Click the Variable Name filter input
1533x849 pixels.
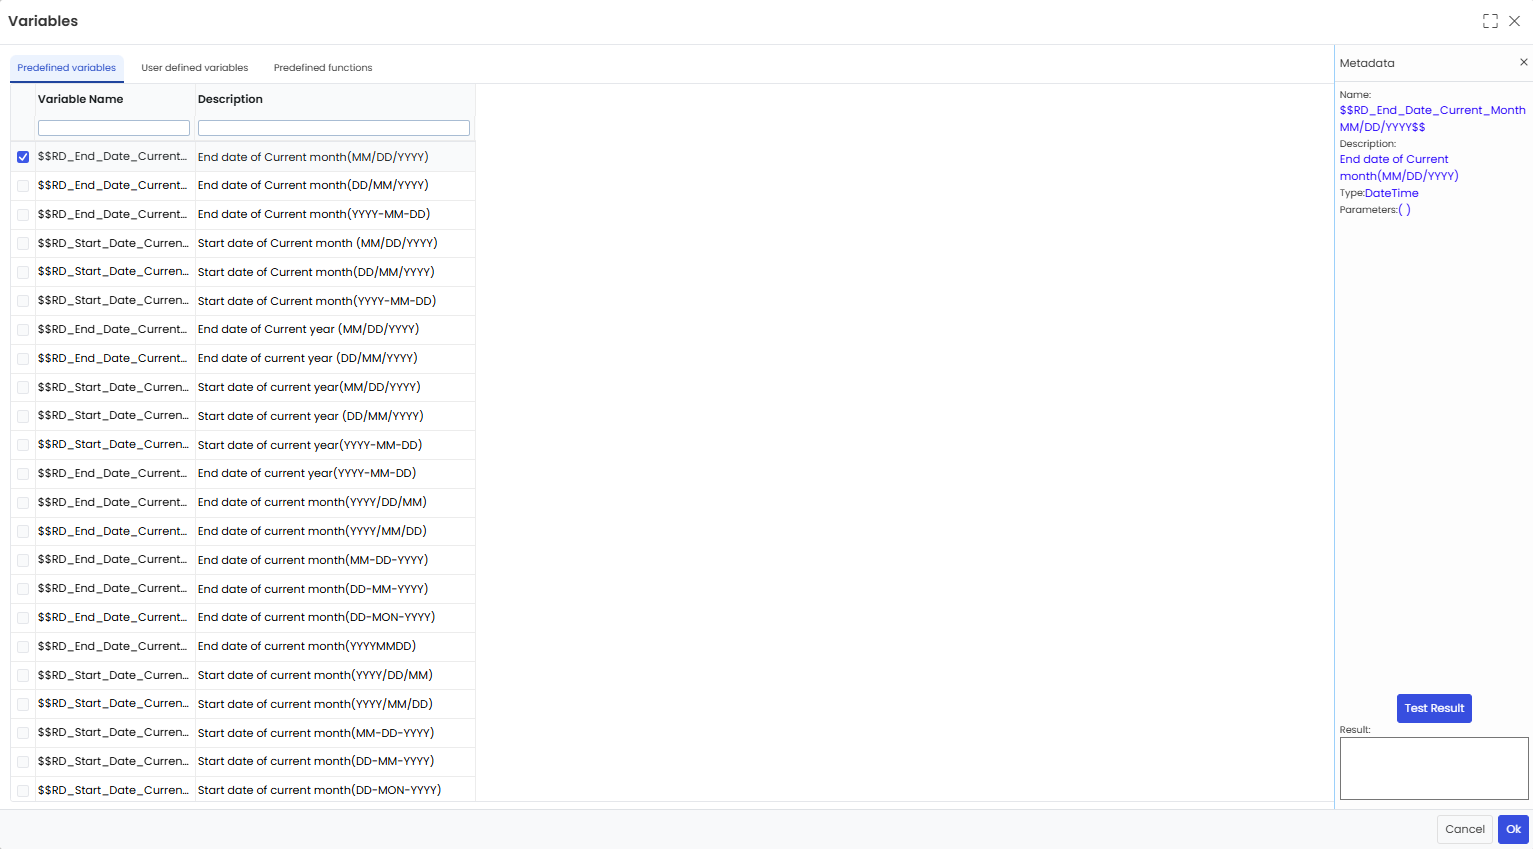114,128
